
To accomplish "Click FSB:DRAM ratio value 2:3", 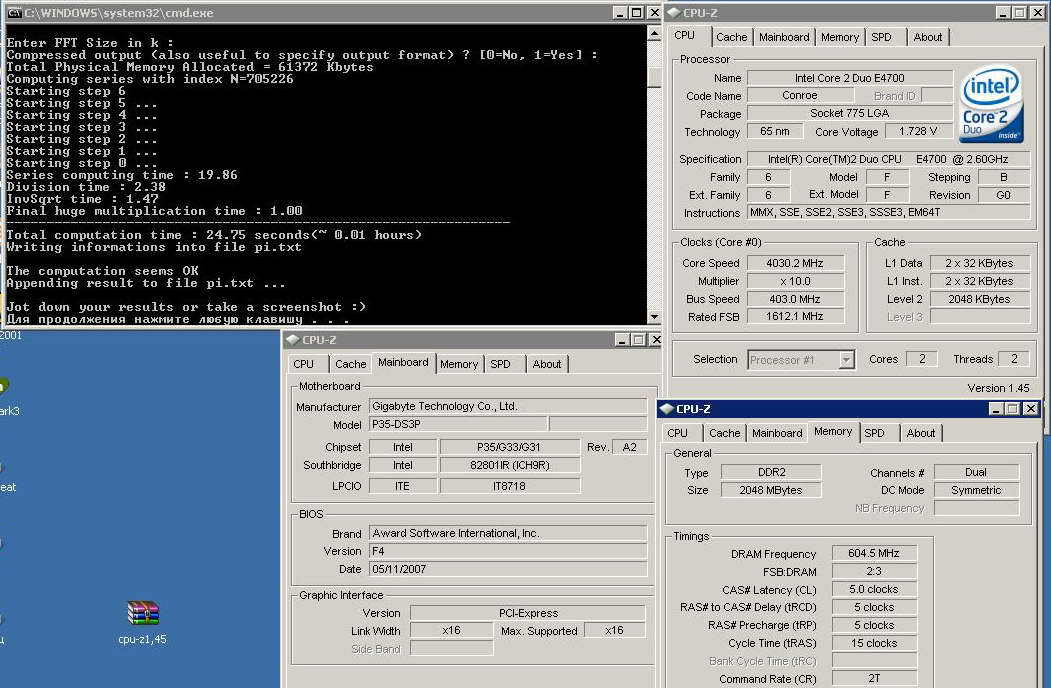I will coord(874,571).
